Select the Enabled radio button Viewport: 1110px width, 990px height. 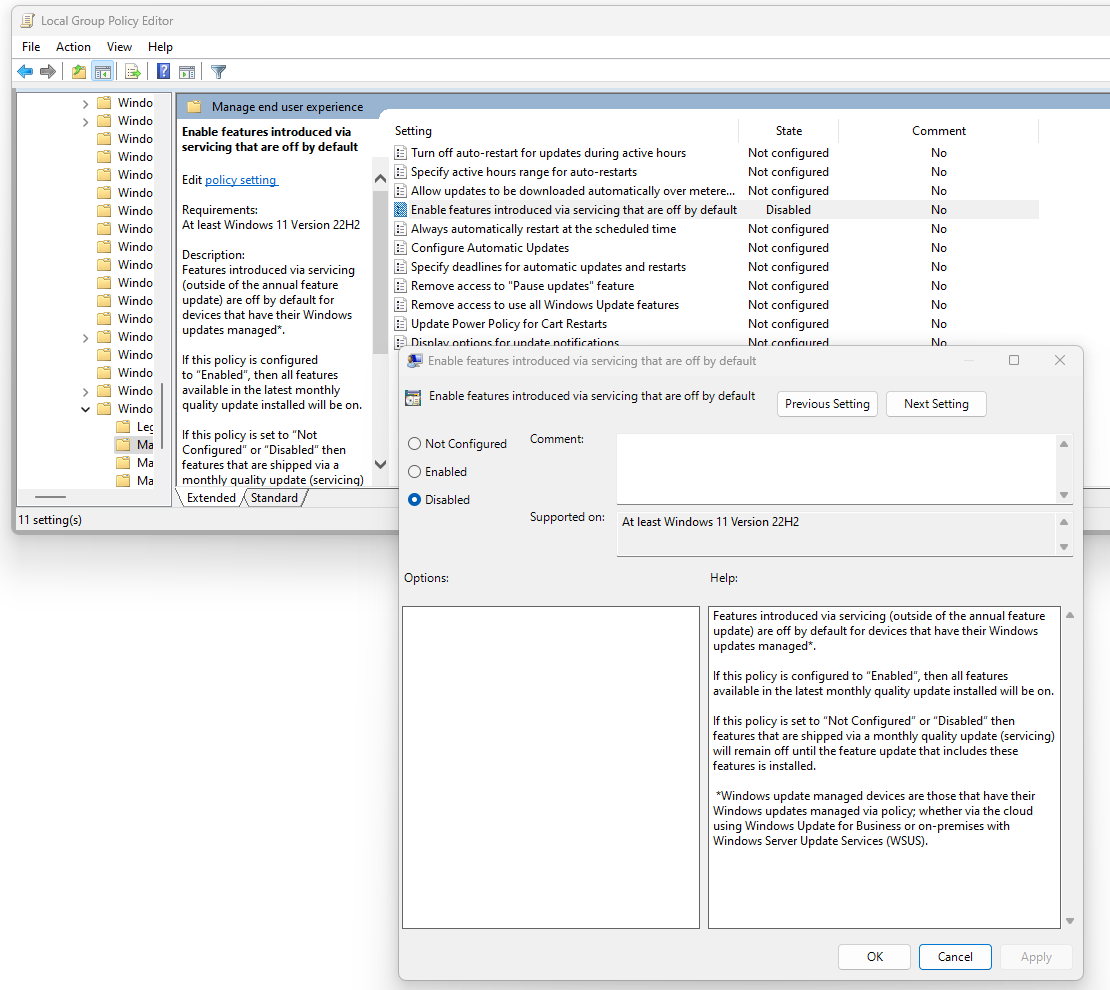click(x=414, y=472)
